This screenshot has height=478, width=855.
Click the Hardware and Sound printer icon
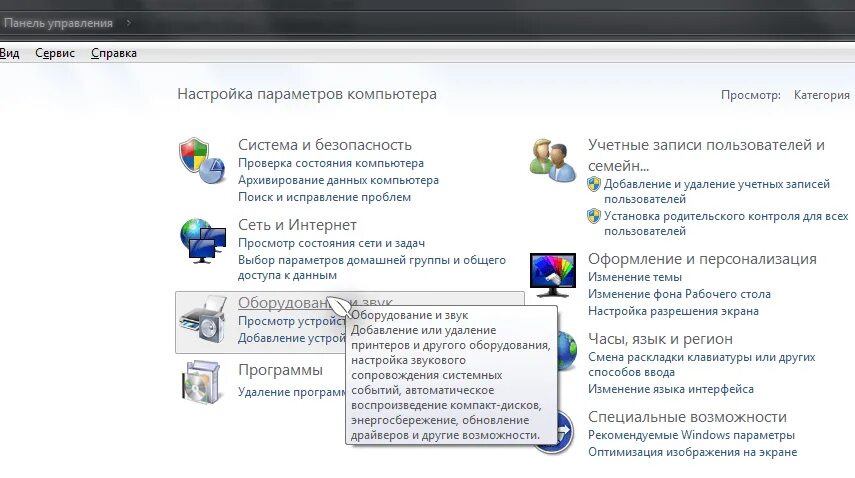point(202,320)
